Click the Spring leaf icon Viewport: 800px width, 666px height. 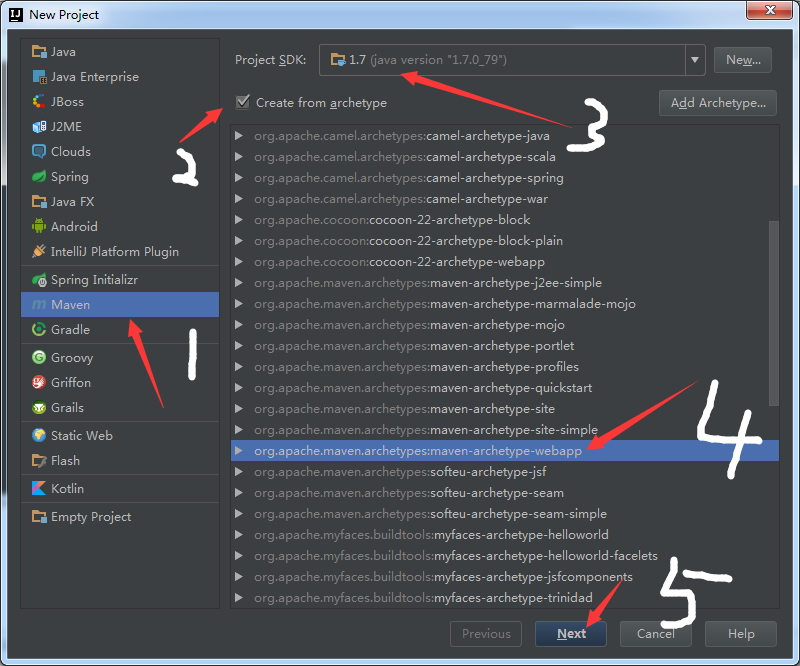[39, 177]
